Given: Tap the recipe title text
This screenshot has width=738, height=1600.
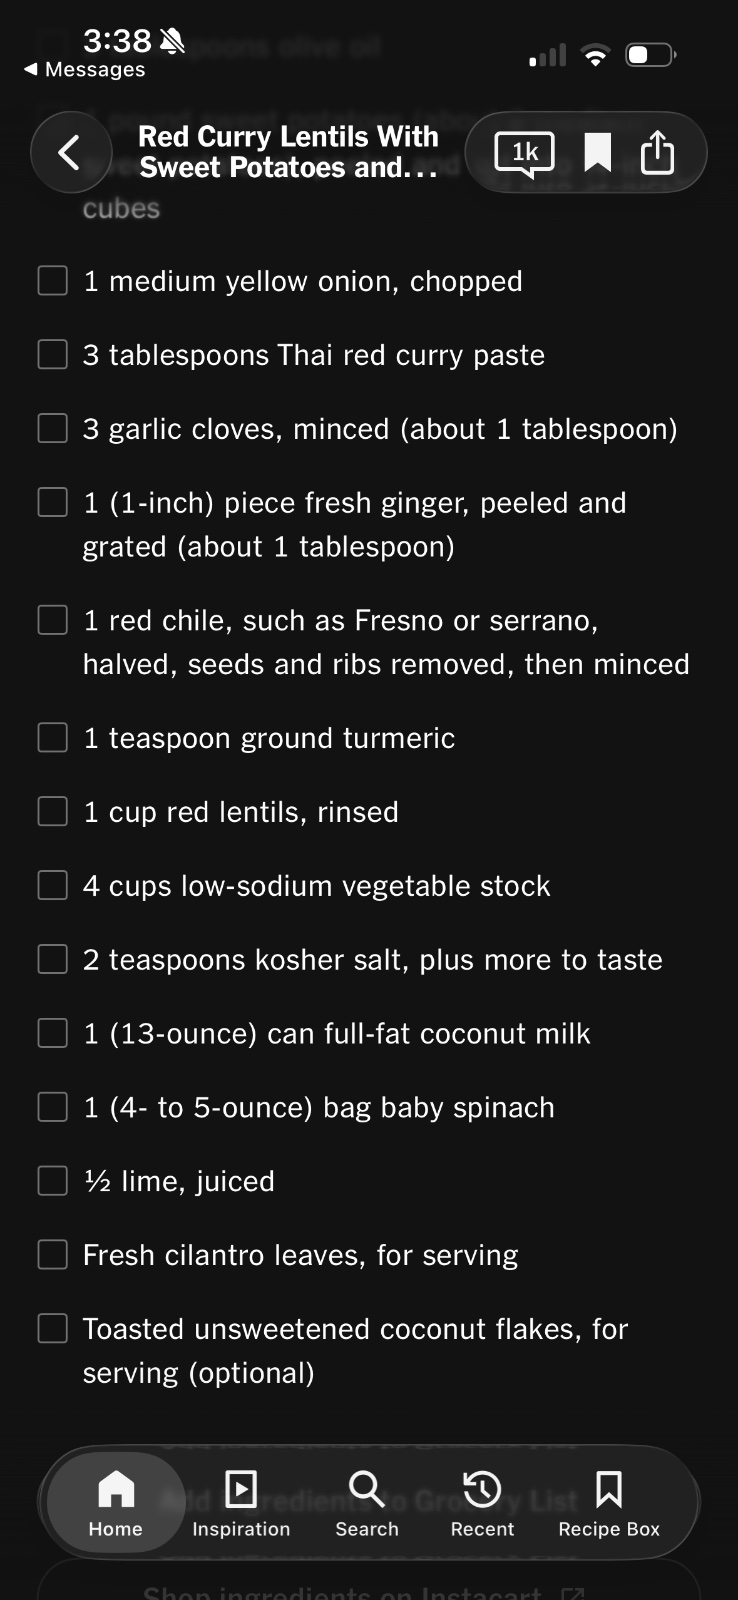Looking at the screenshot, I should pos(289,152).
